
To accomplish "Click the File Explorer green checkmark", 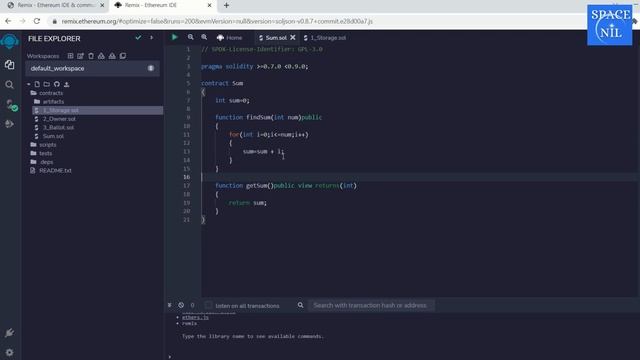I will (x=138, y=38).
